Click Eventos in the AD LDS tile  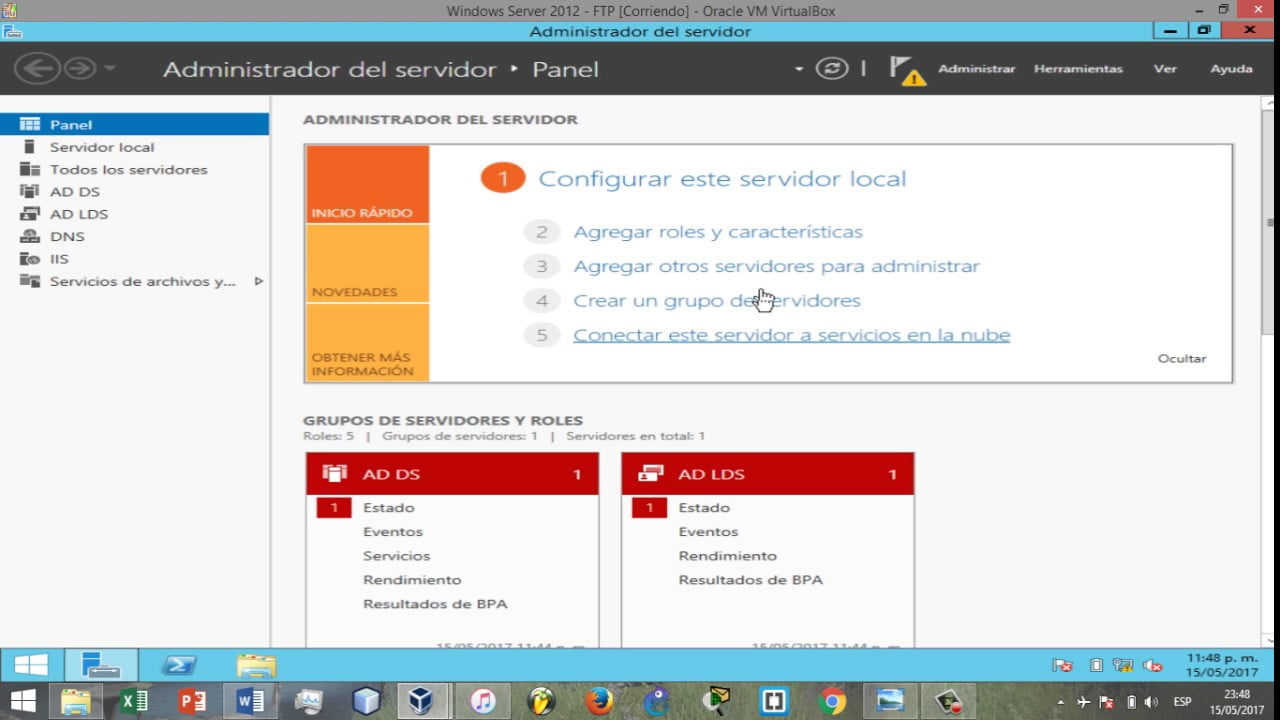pyautogui.click(x=708, y=532)
